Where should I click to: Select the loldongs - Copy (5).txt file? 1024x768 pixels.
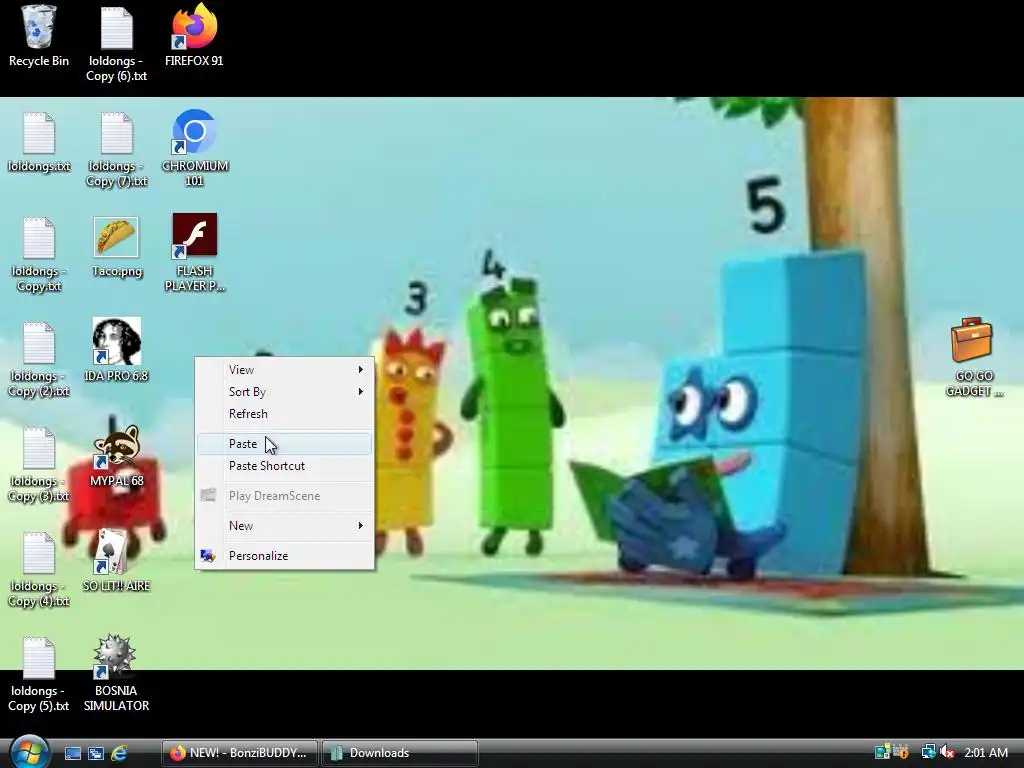[x=39, y=675]
